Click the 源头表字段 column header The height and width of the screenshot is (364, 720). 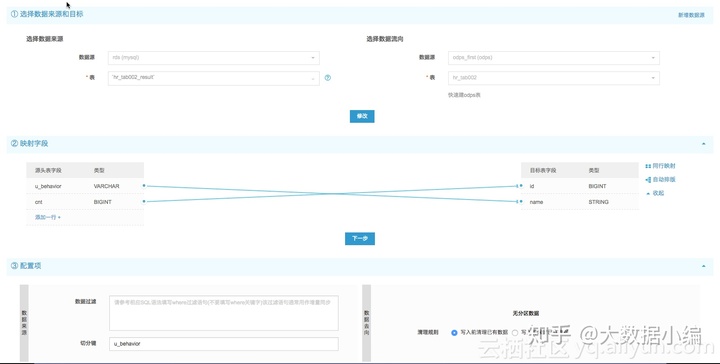(x=48, y=170)
